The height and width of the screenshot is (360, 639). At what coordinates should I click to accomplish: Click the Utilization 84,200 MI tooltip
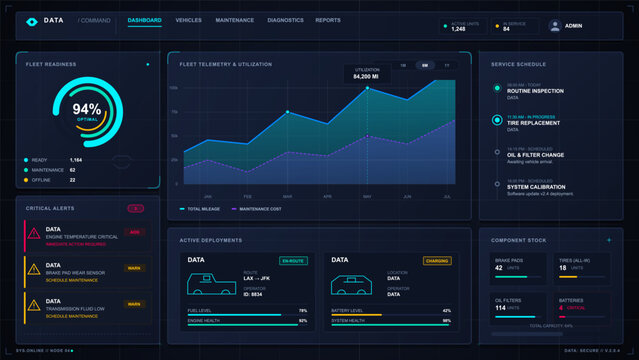pos(366,73)
